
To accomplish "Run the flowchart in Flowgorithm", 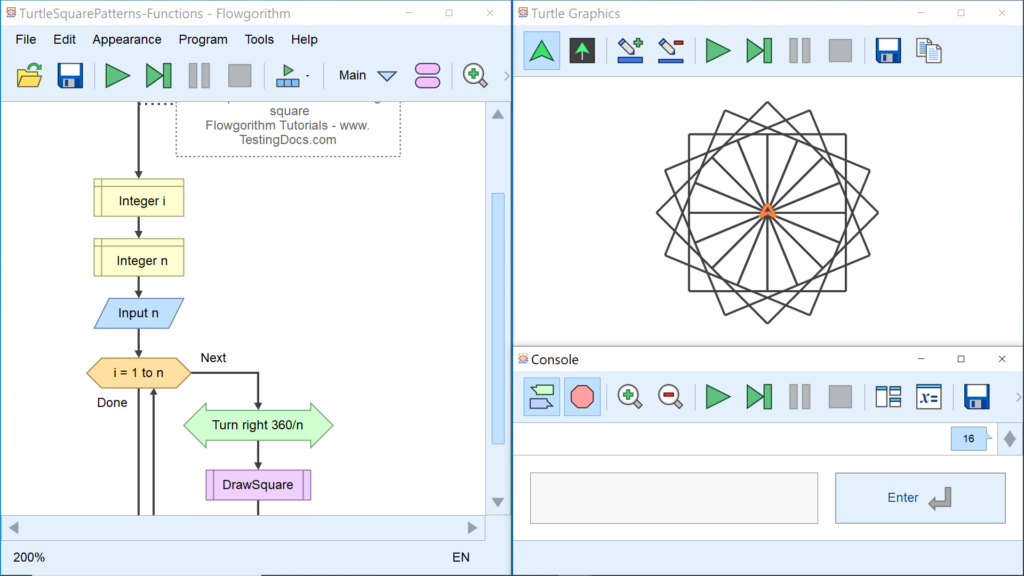I will (117, 76).
